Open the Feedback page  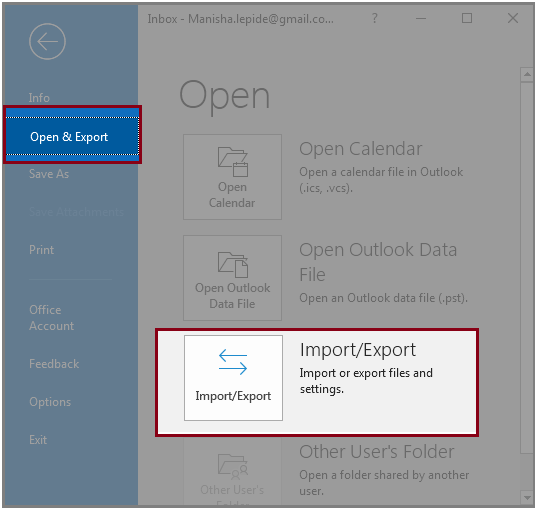[x=54, y=364]
